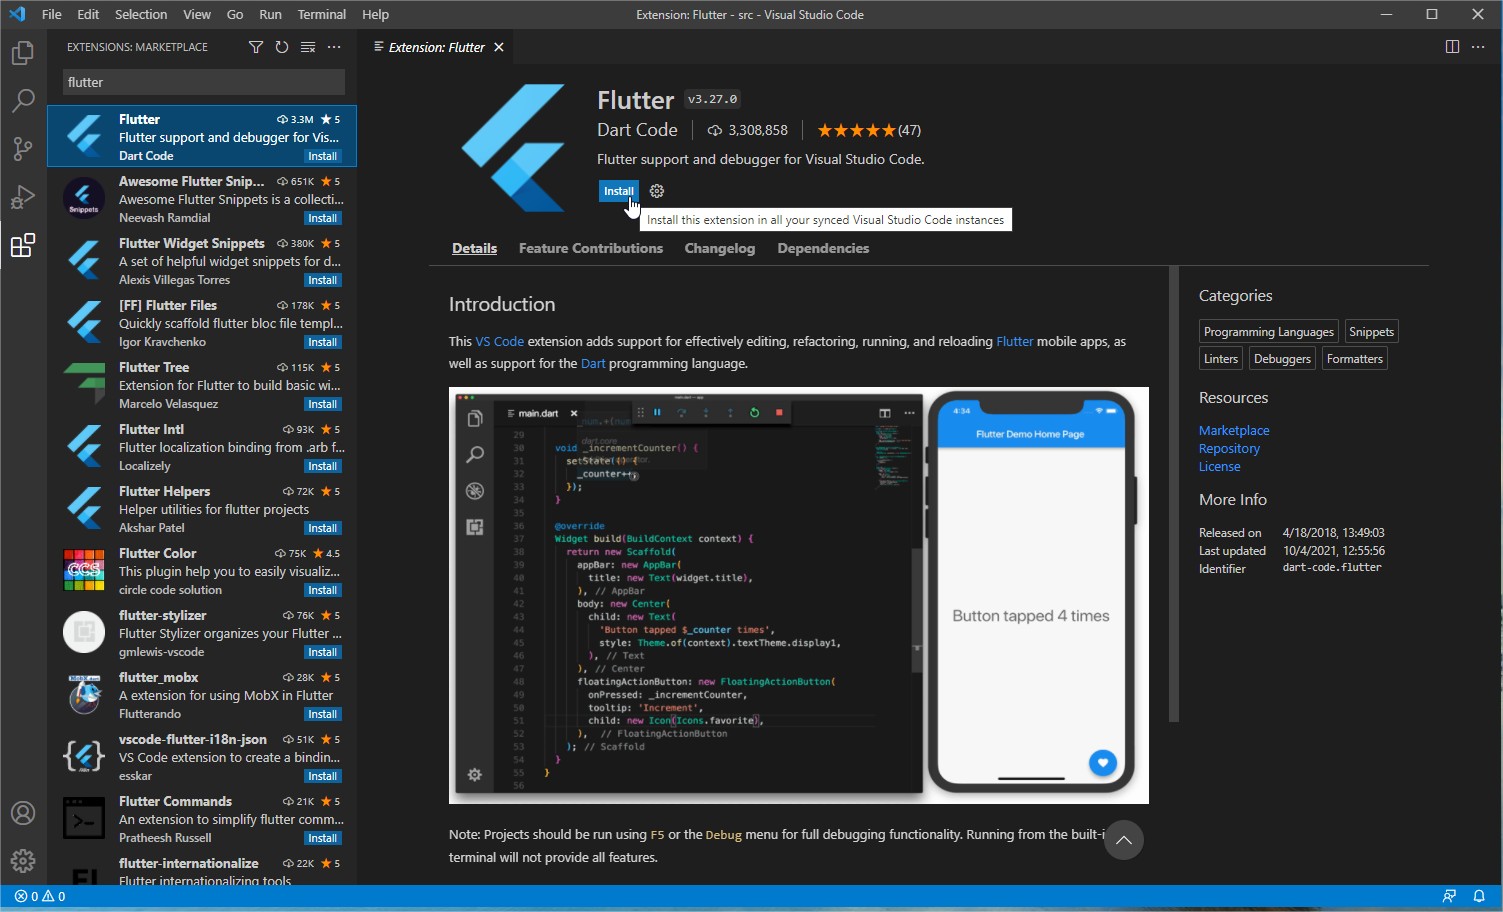Open the Flutter link in introduction

(1015, 341)
